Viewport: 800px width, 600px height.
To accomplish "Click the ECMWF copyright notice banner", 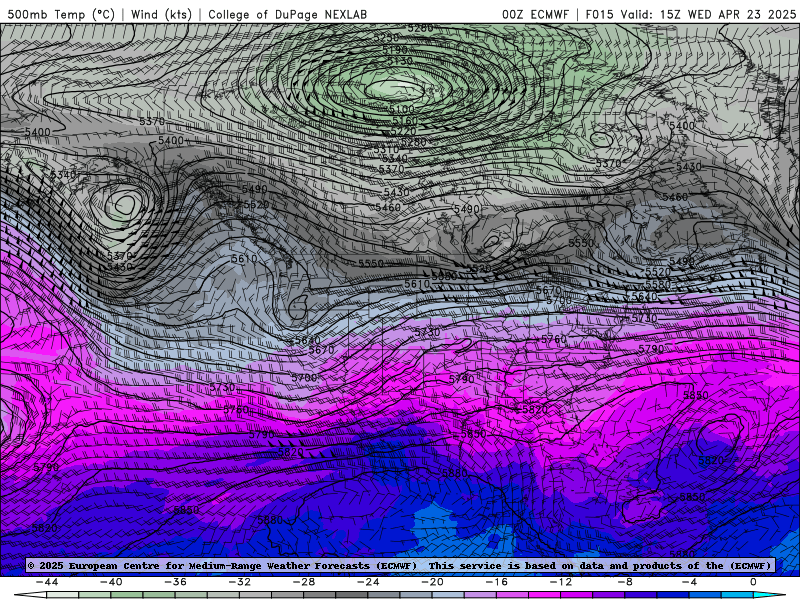I will [400, 565].
